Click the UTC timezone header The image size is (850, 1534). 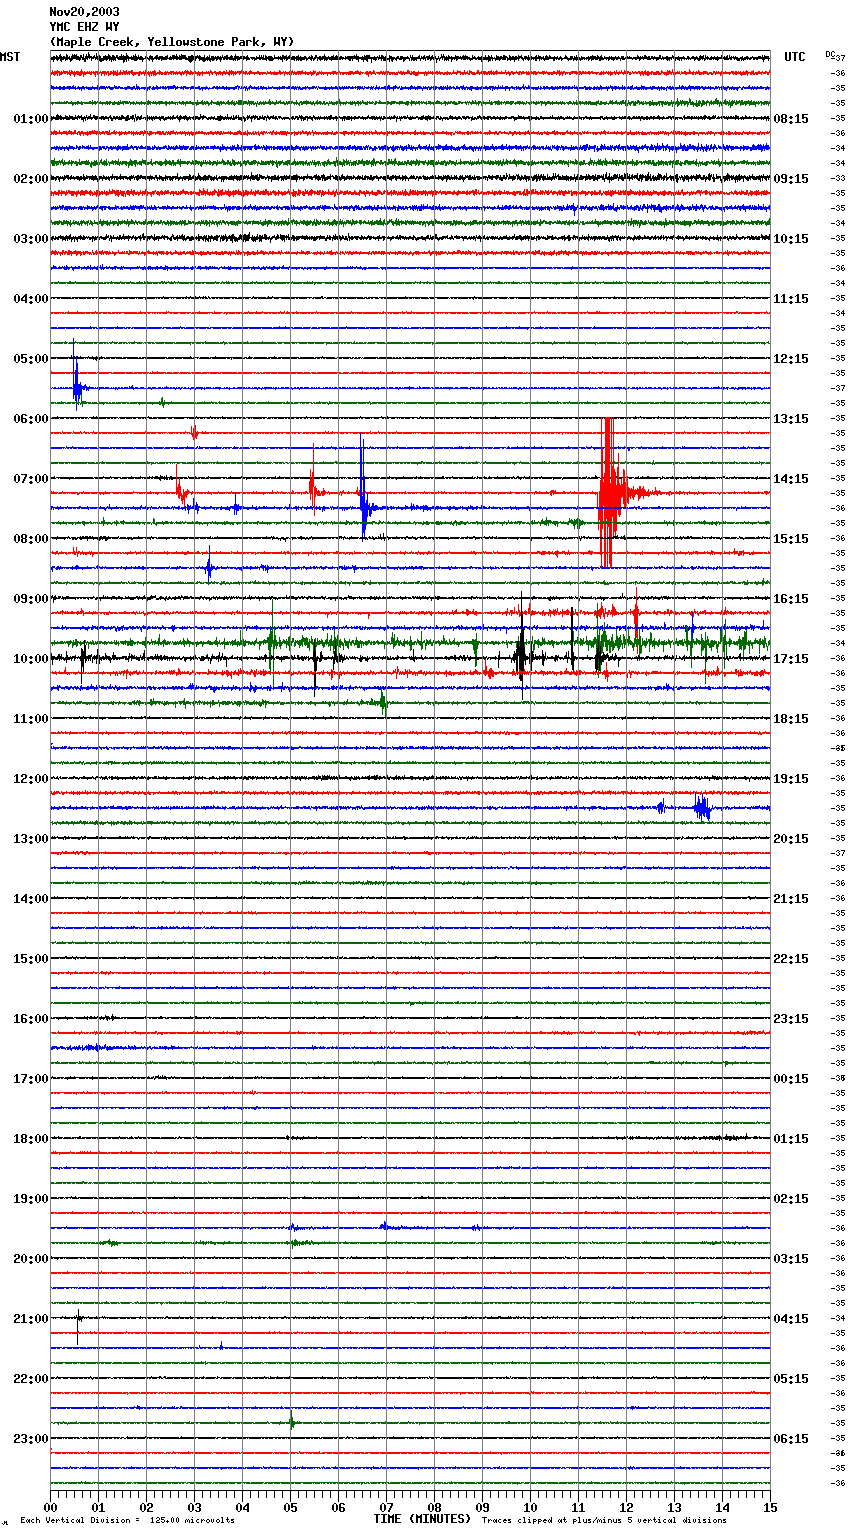[795, 57]
